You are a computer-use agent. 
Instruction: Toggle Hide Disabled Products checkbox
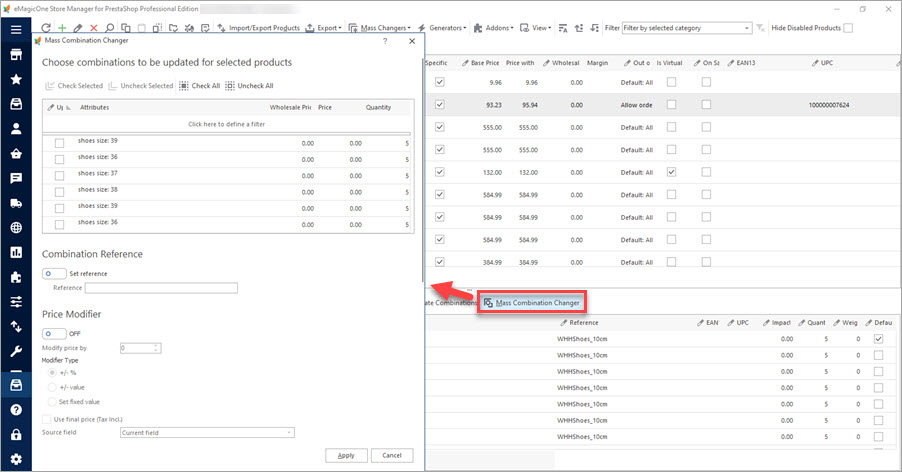tap(848, 28)
